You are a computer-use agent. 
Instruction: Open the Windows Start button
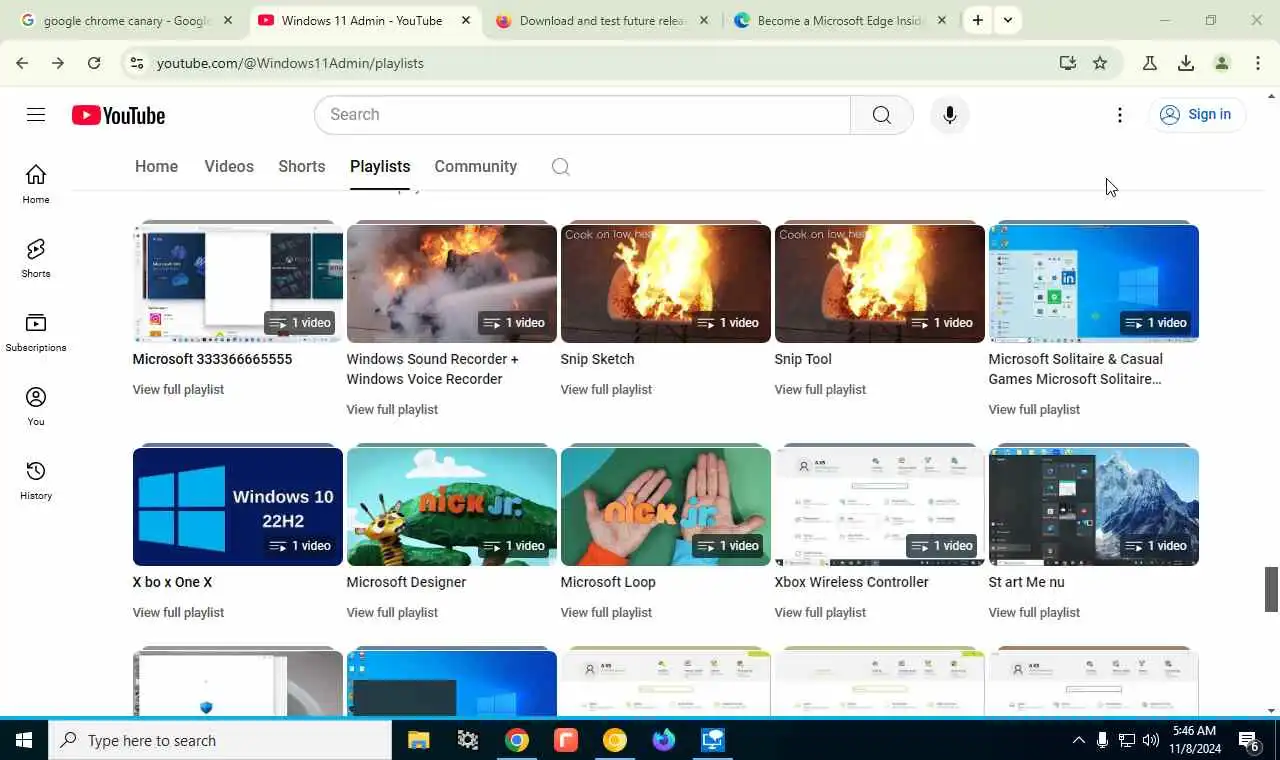point(24,740)
